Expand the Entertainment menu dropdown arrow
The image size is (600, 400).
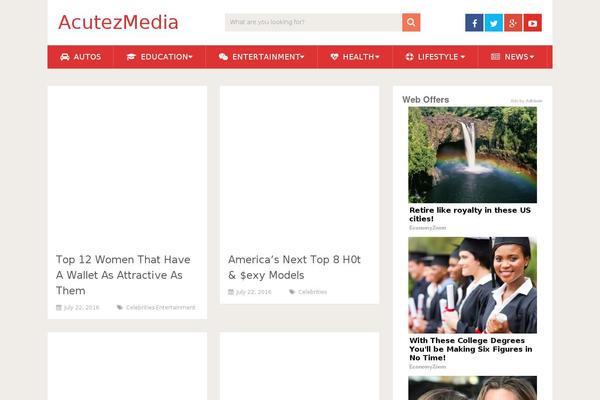pos(302,57)
